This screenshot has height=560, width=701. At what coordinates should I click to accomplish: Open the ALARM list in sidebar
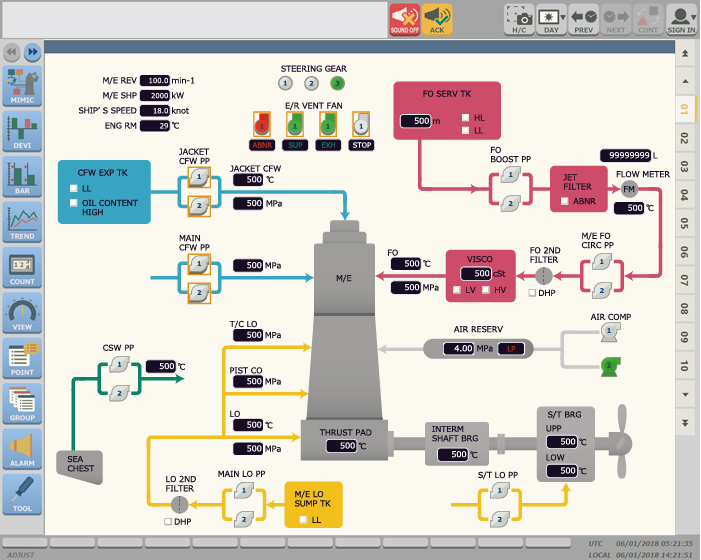point(22,450)
